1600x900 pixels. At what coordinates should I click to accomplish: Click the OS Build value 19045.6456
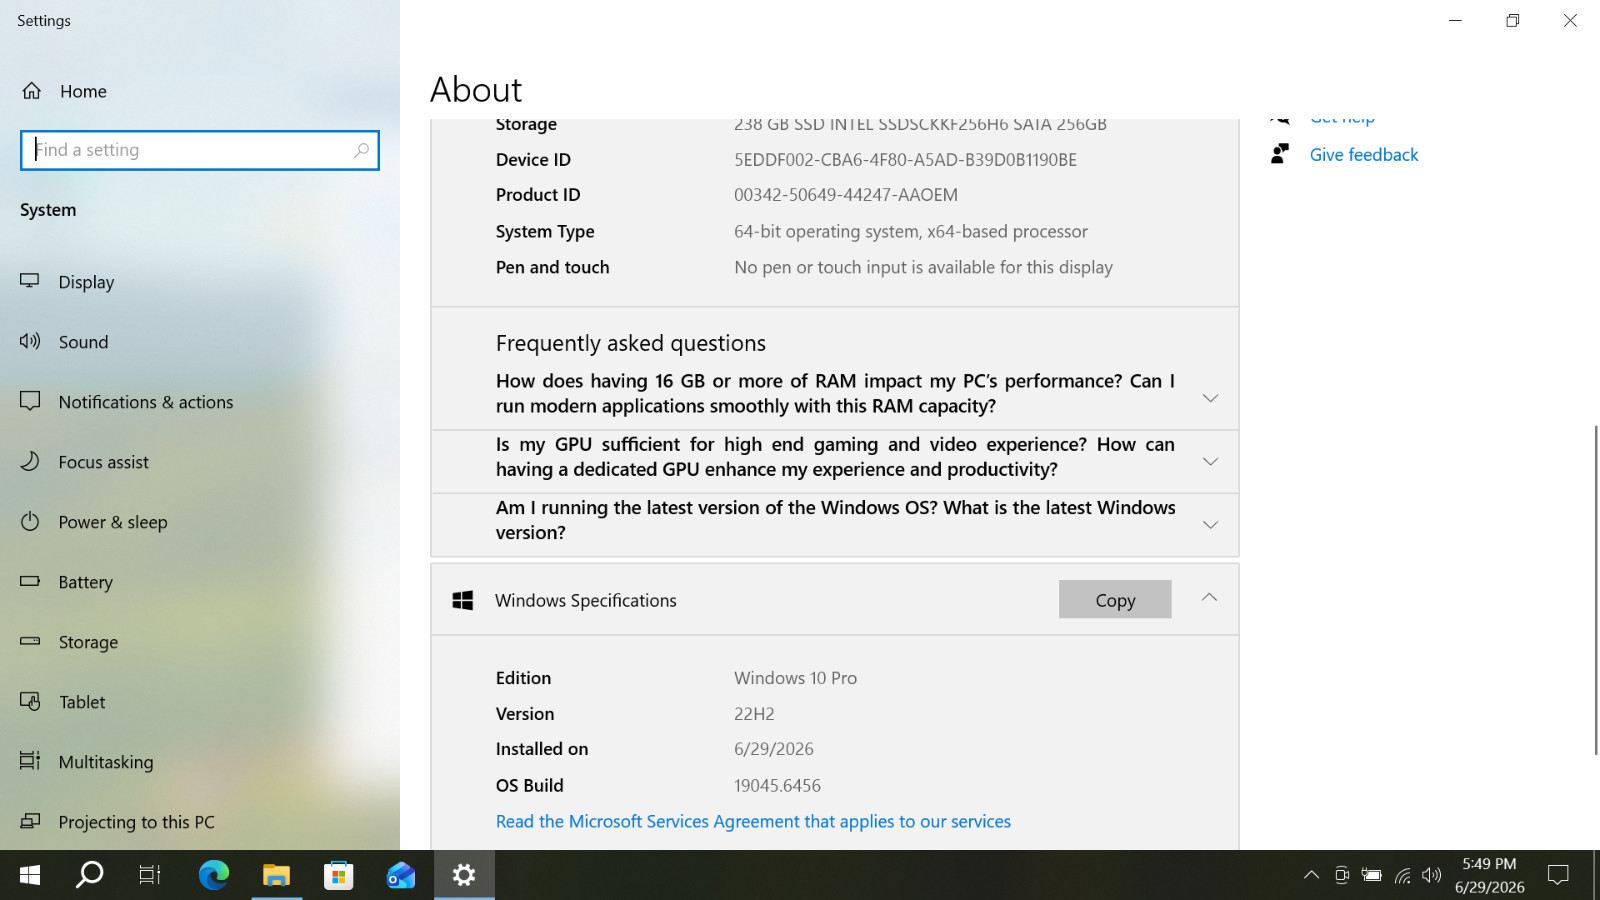pyautogui.click(x=777, y=786)
